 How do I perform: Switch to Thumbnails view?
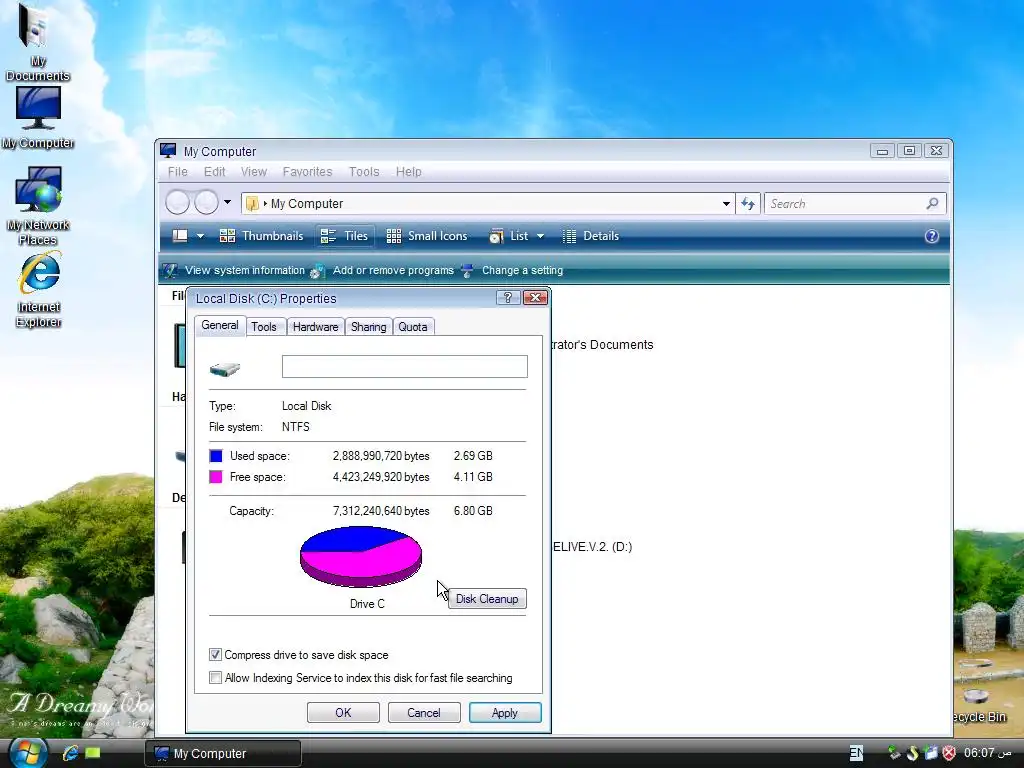(262, 236)
